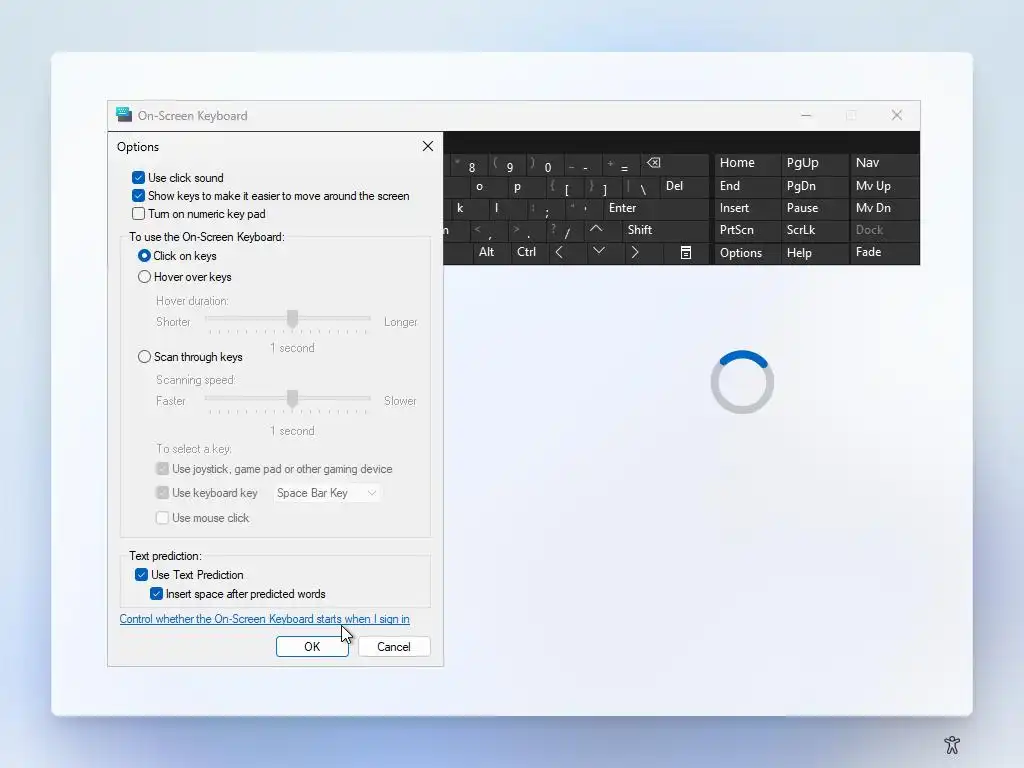Screen dimensions: 1024x768
Task: Click the down arrow key on keyboard
Action: coord(599,252)
